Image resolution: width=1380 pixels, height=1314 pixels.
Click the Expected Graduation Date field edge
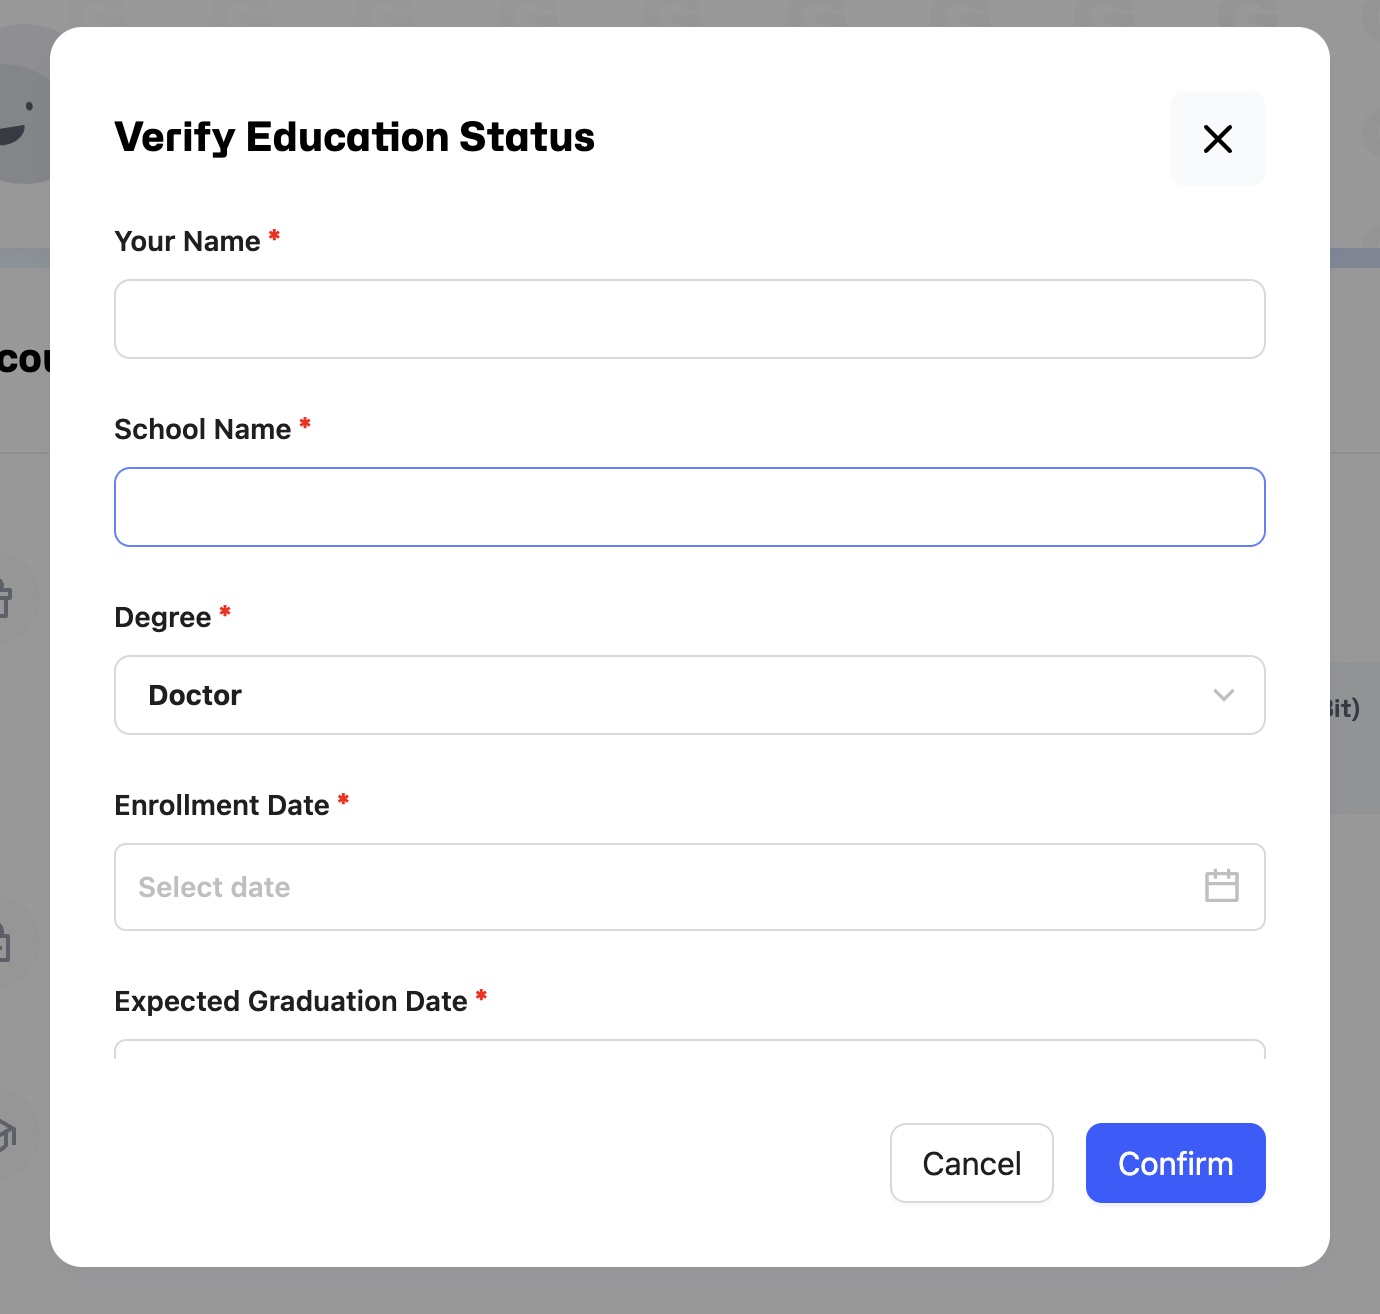[x=689, y=1049]
